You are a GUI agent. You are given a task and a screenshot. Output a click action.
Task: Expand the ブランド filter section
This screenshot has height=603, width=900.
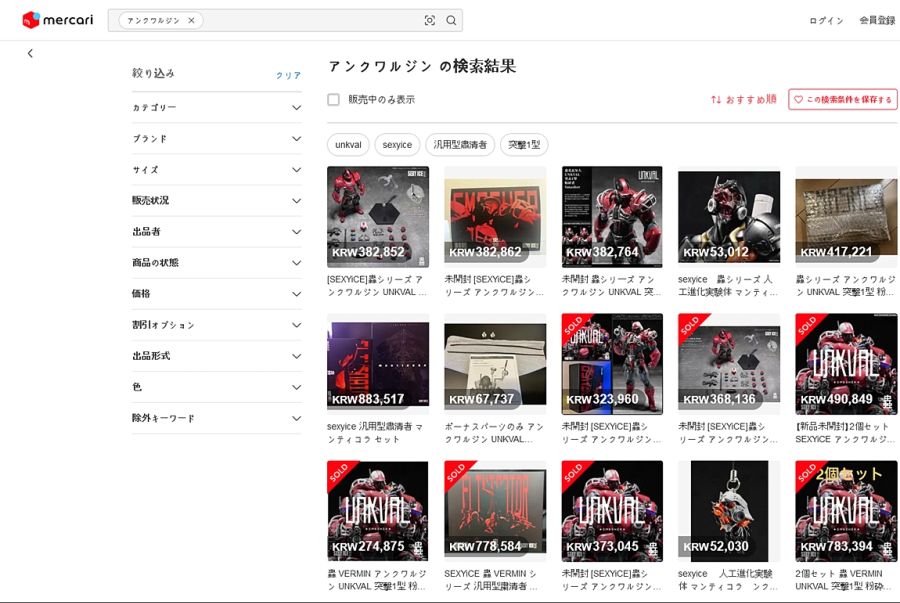(x=296, y=139)
